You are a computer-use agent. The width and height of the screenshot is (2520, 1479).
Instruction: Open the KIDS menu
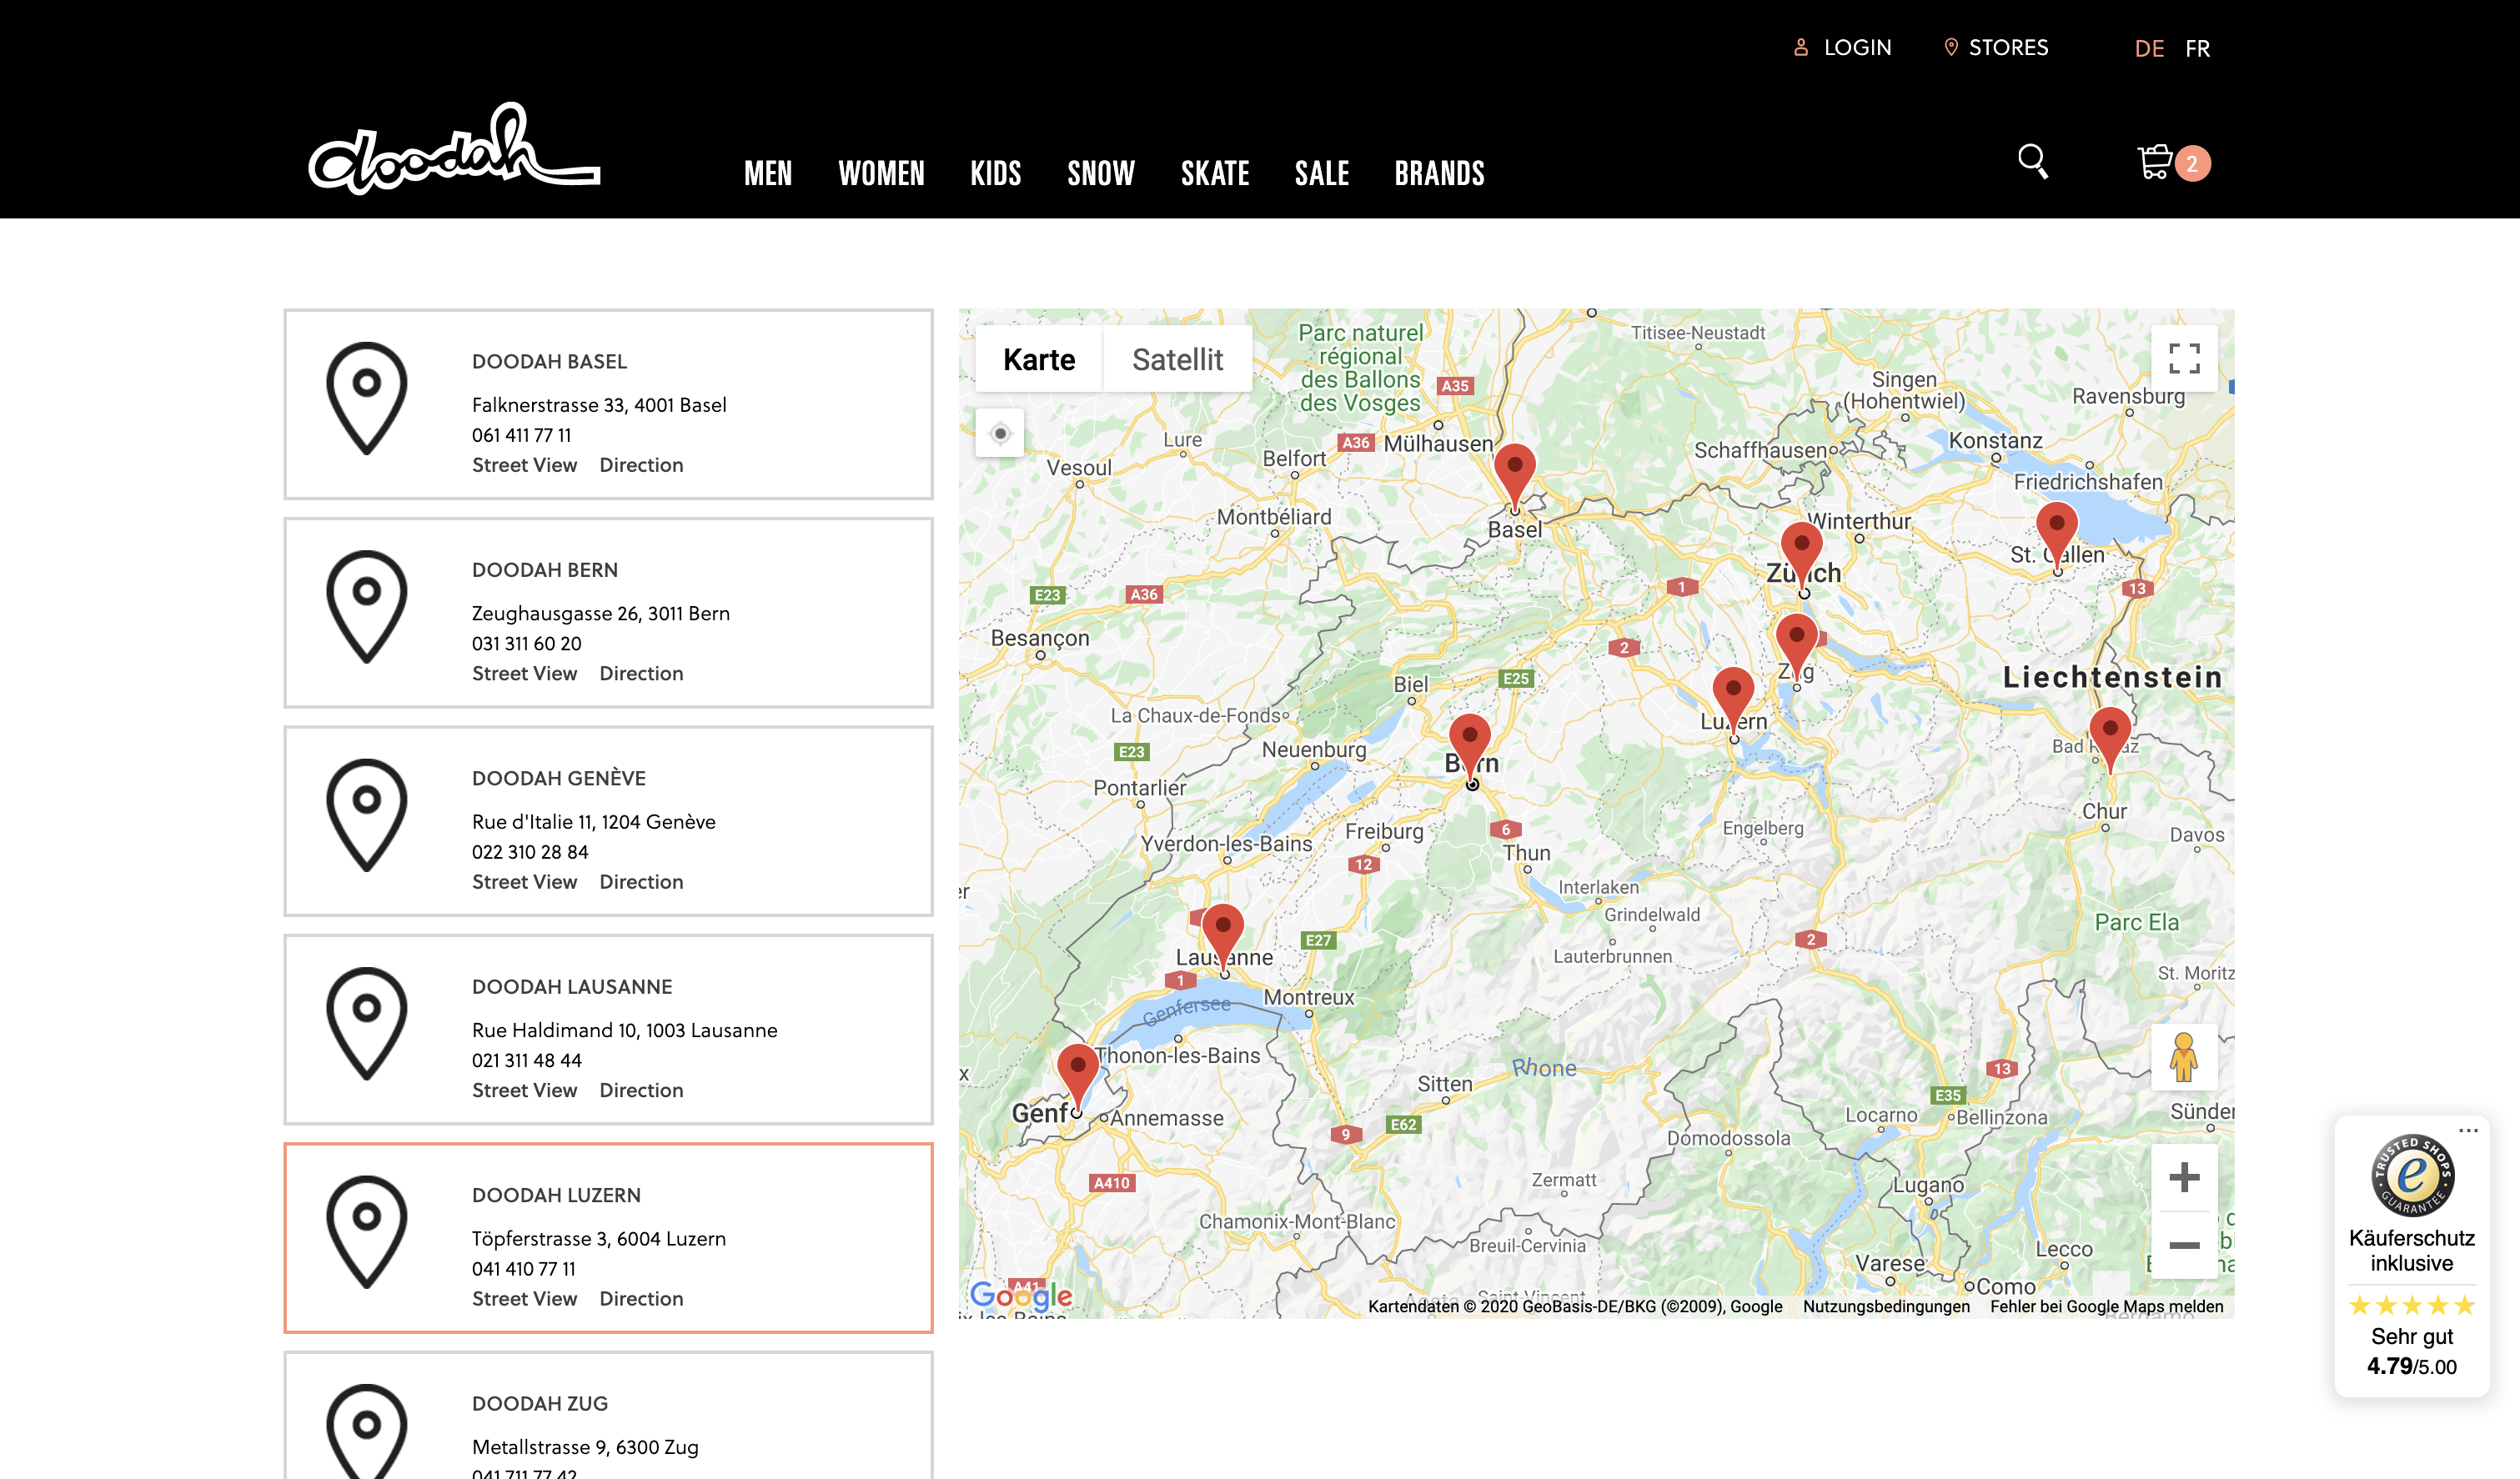[x=996, y=173]
